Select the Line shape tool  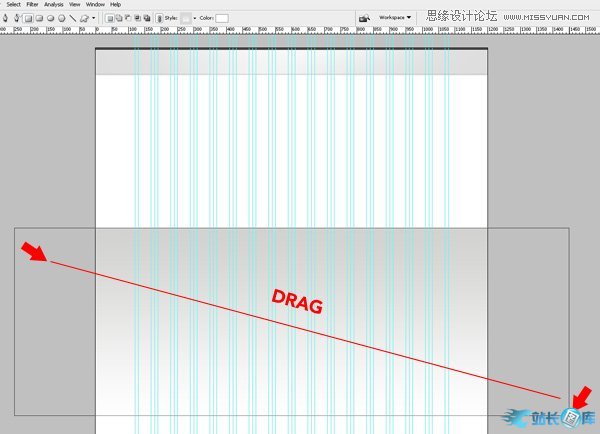[72, 18]
